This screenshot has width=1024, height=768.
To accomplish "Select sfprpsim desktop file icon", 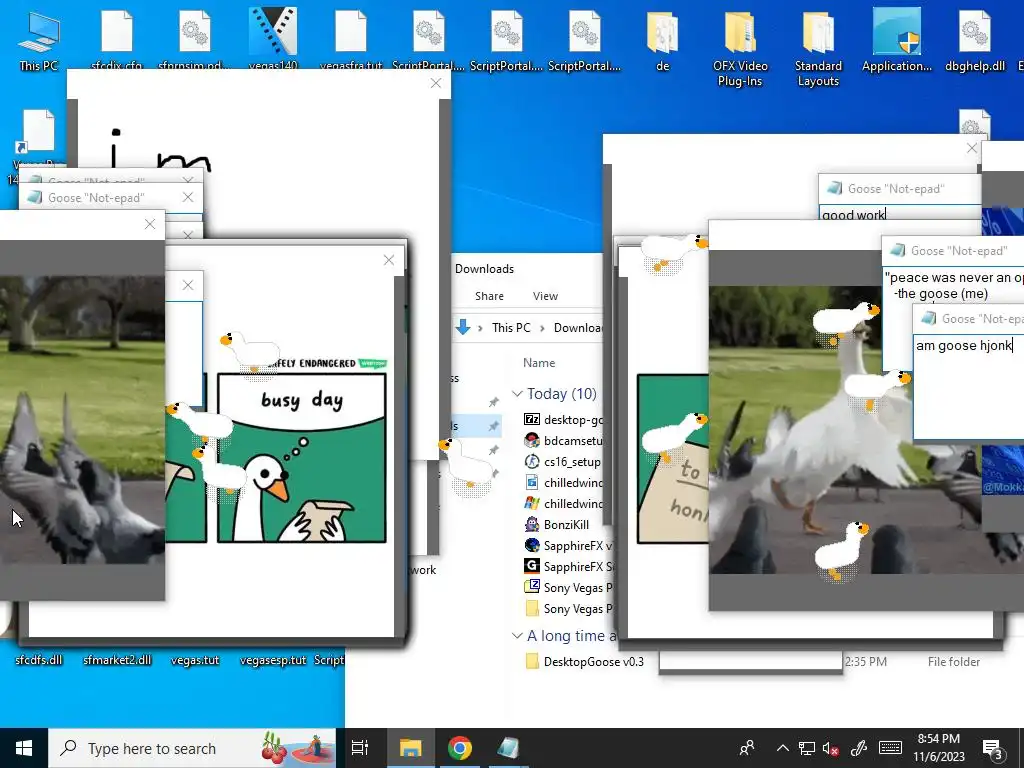I will coord(195,38).
